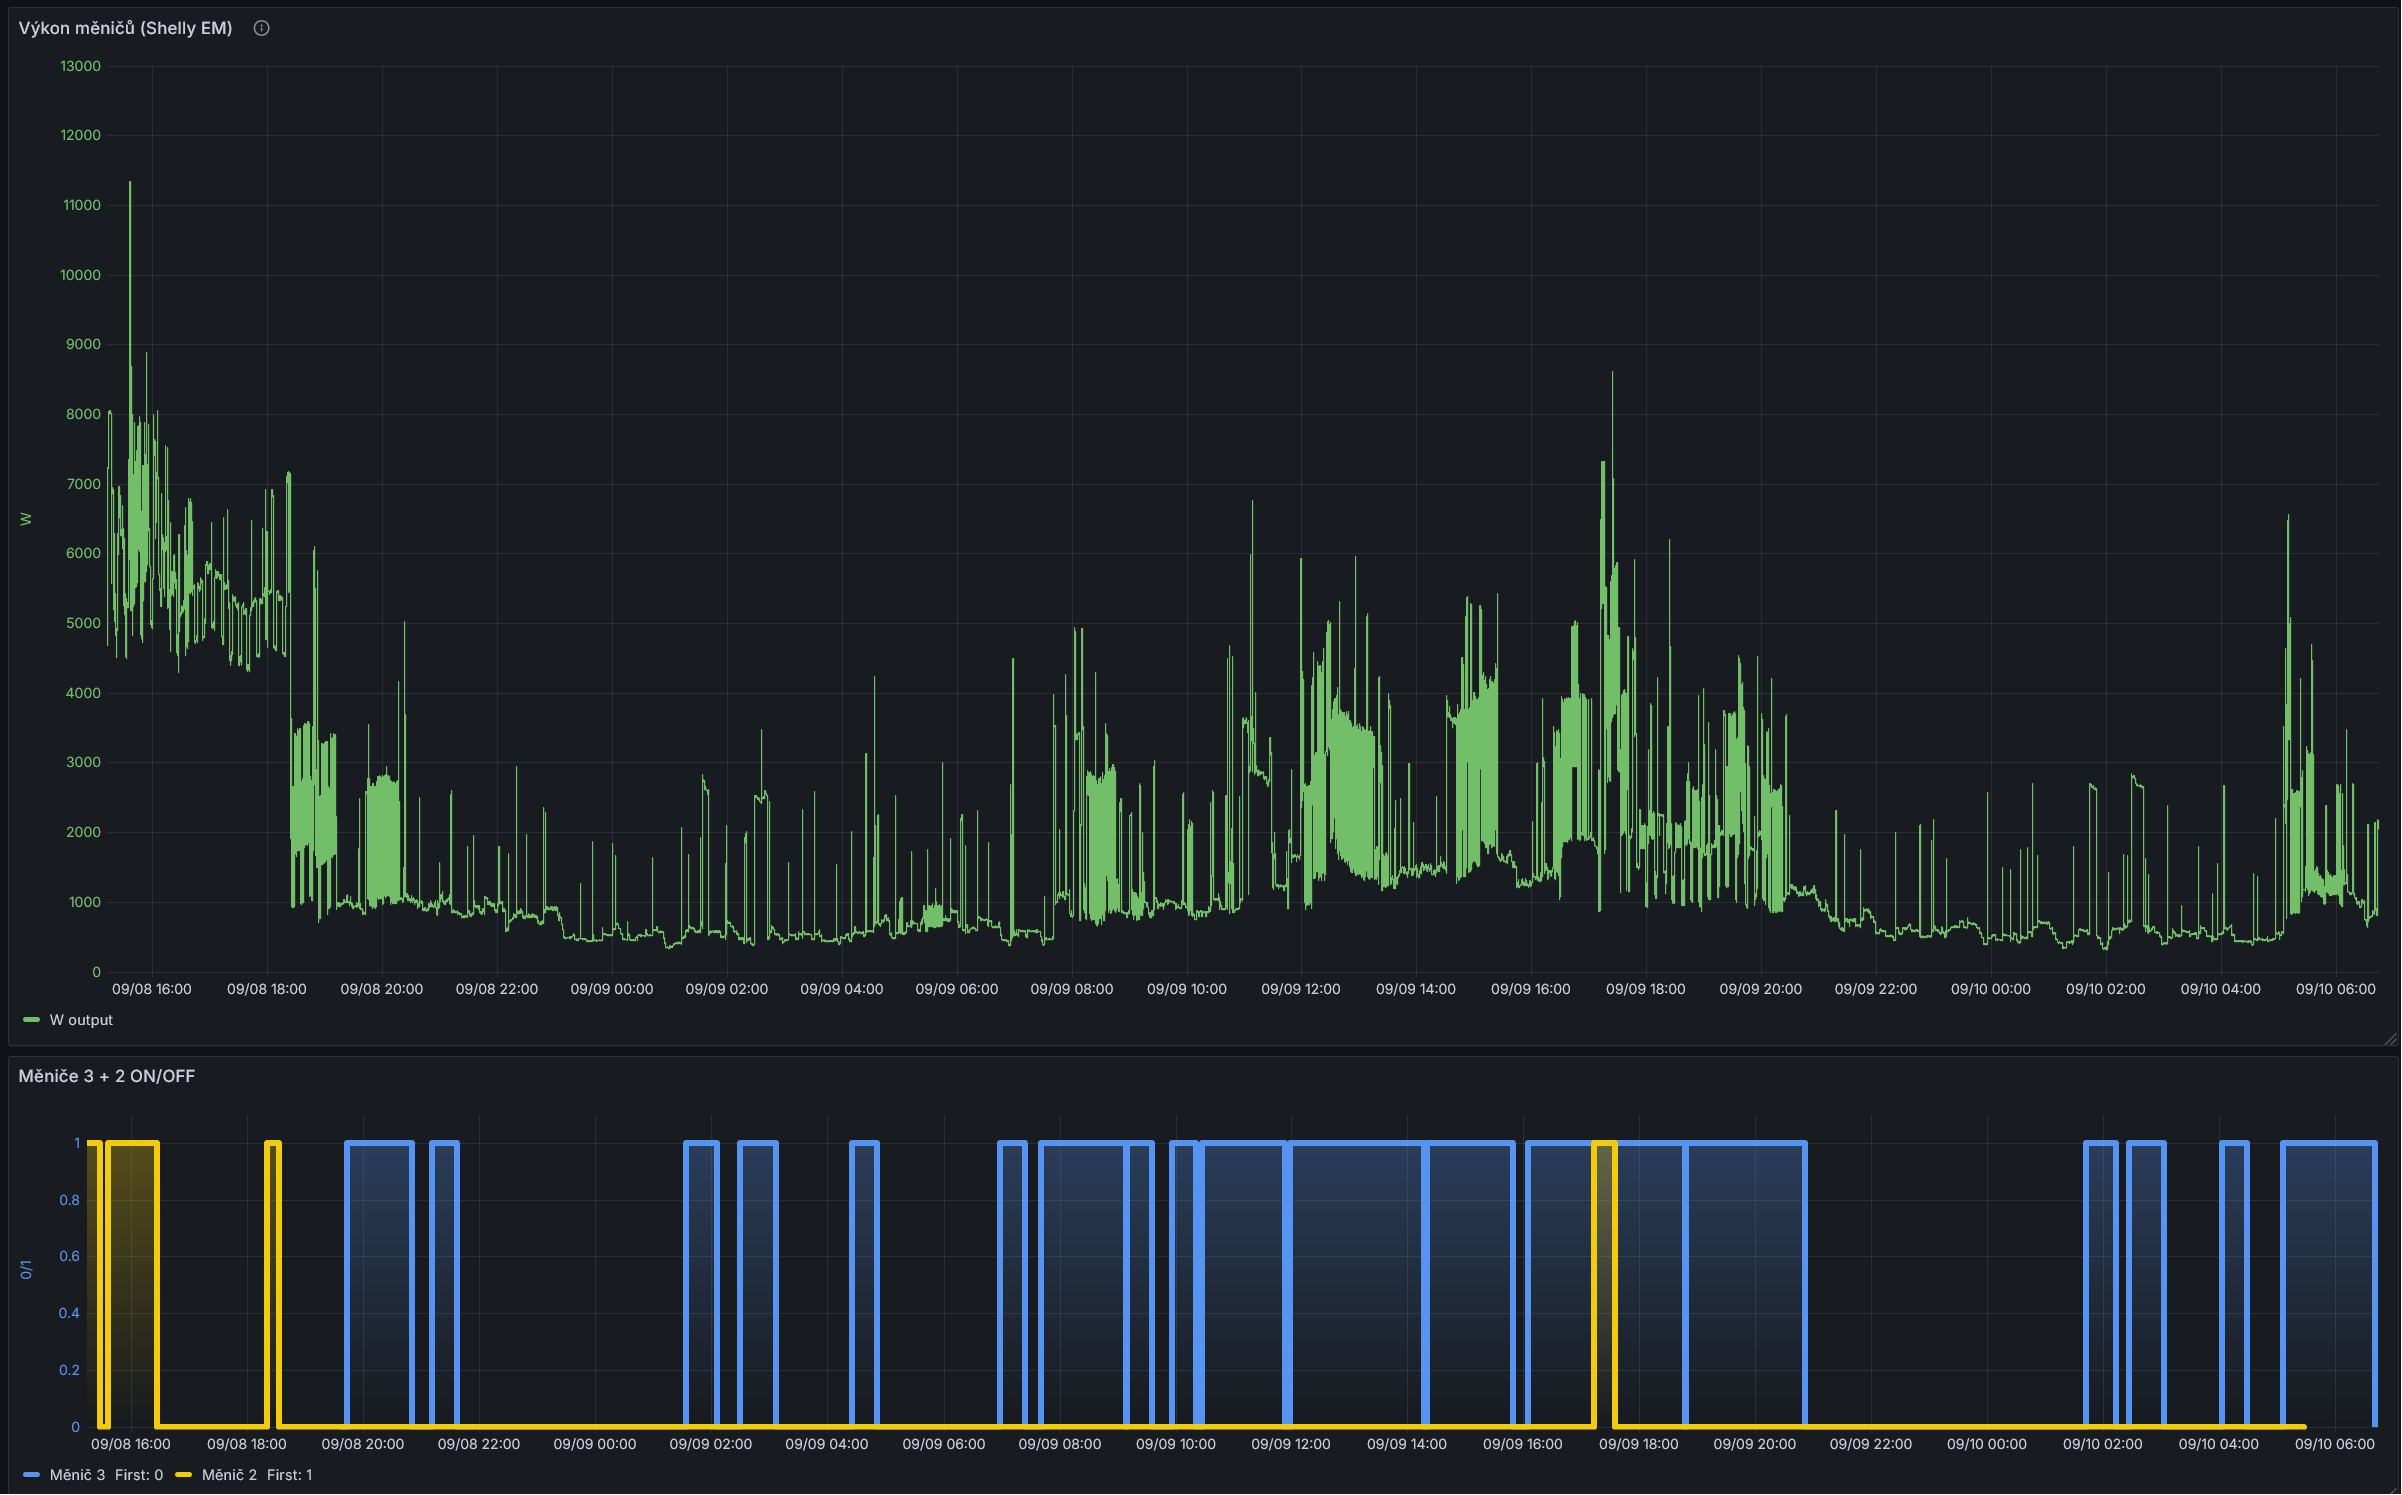Click yellow color swatch of Měnič 2 legend
2402x1495 pixels.
click(x=183, y=1475)
